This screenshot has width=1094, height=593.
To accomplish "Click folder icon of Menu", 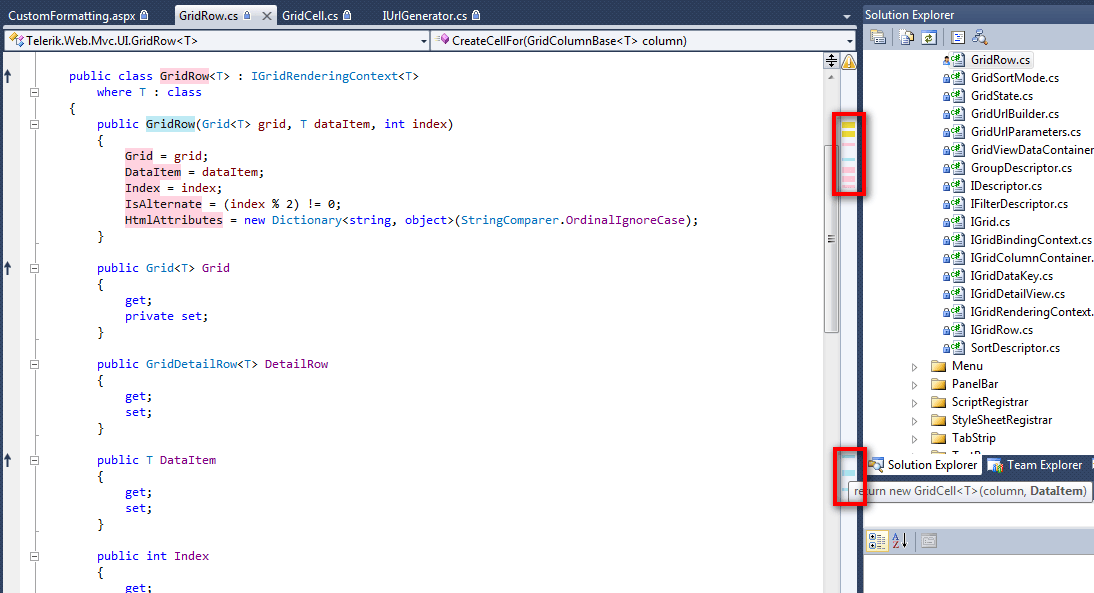I will click(x=939, y=366).
